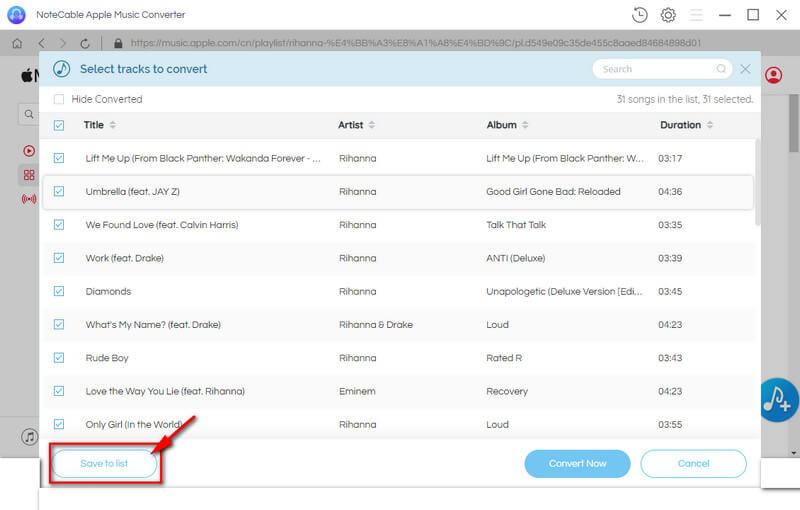Click the Save to list button
Screen dimensions: 800x510
click(105, 464)
